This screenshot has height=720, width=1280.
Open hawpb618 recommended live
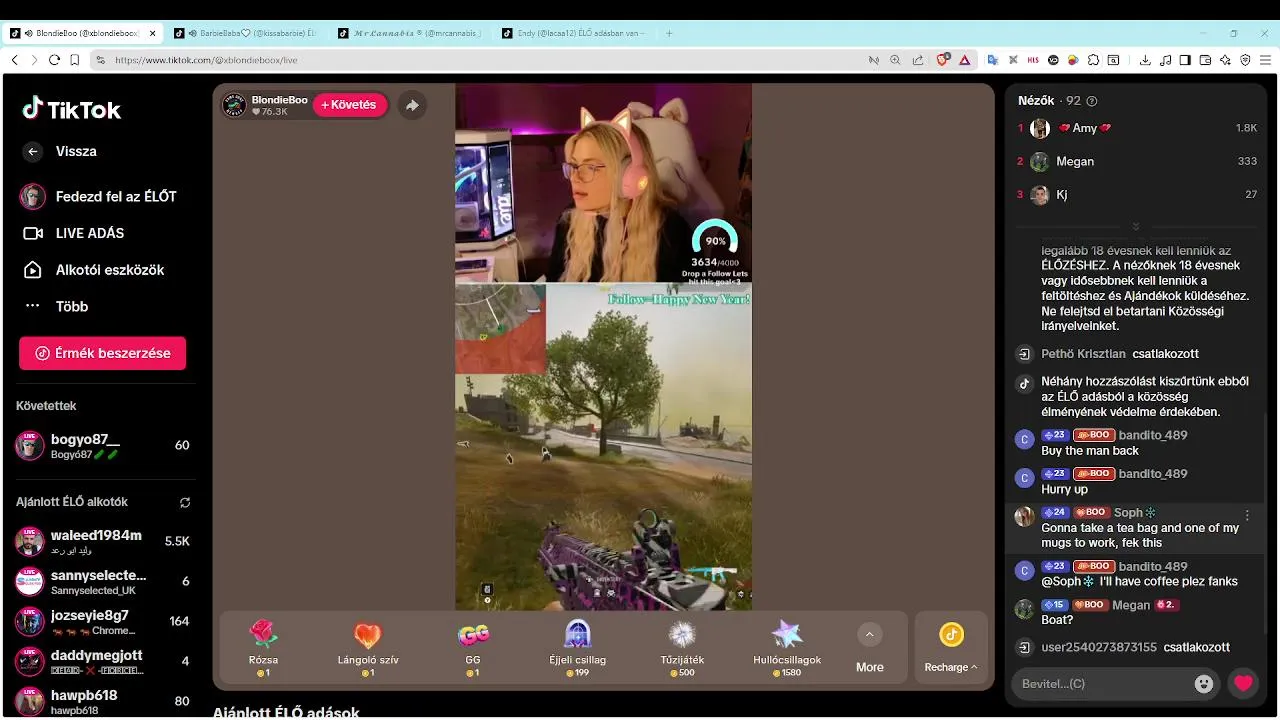pos(103,702)
